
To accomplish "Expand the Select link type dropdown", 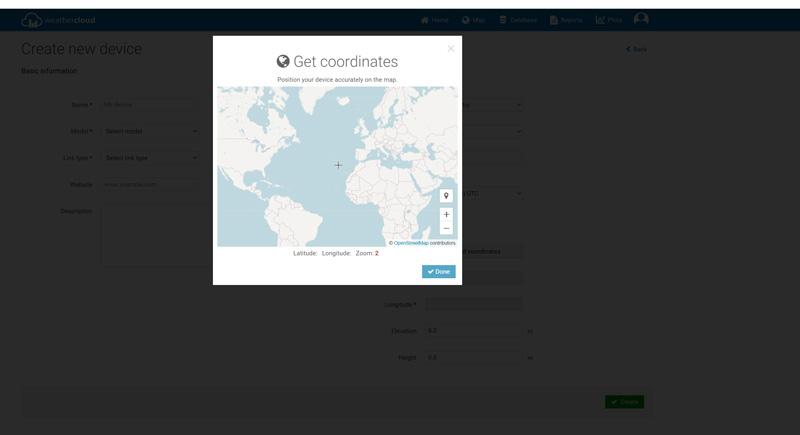I will point(150,158).
